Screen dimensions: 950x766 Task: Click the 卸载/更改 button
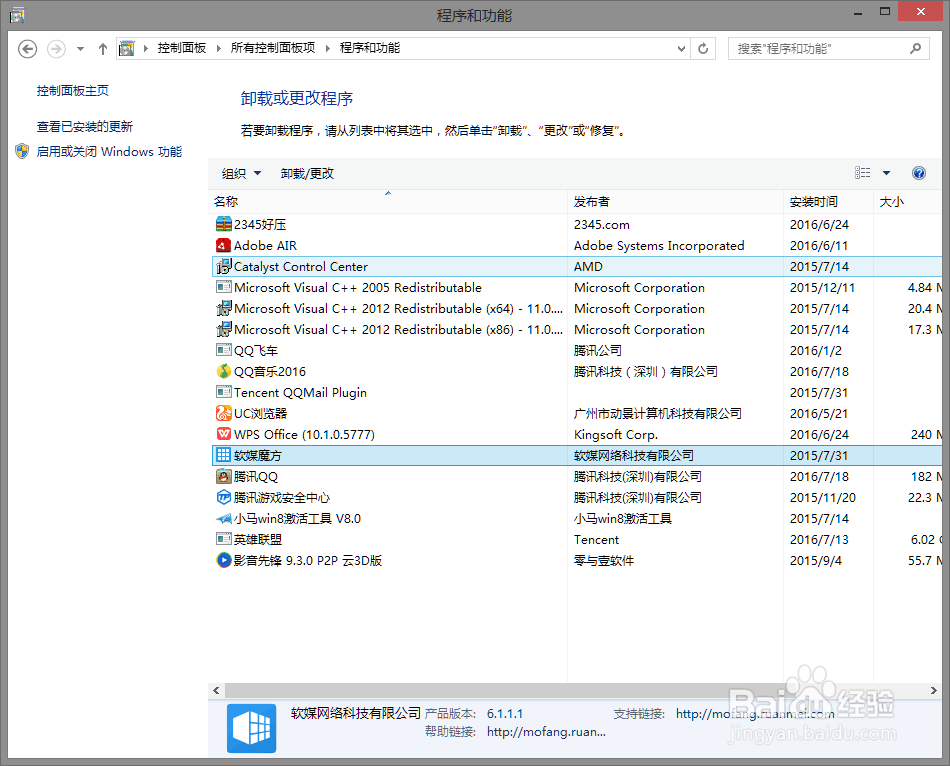307,173
